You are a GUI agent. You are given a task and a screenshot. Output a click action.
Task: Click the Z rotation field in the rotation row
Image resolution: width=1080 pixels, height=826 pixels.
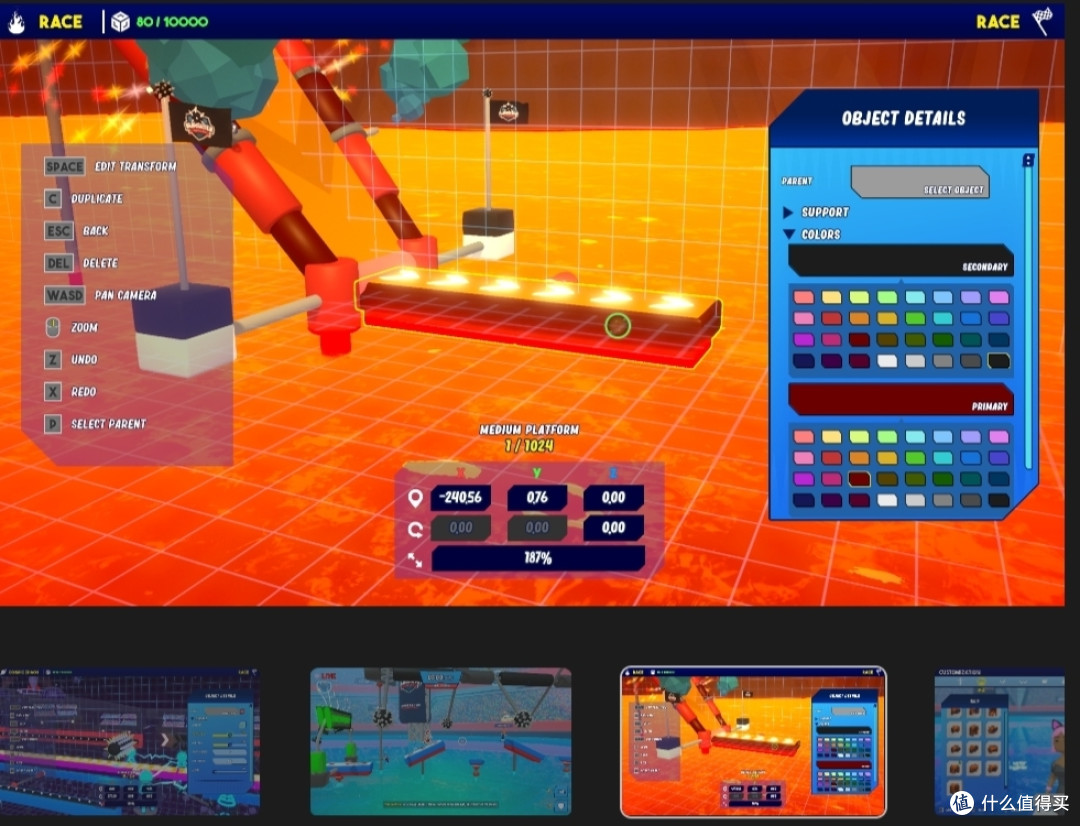coord(614,528)
